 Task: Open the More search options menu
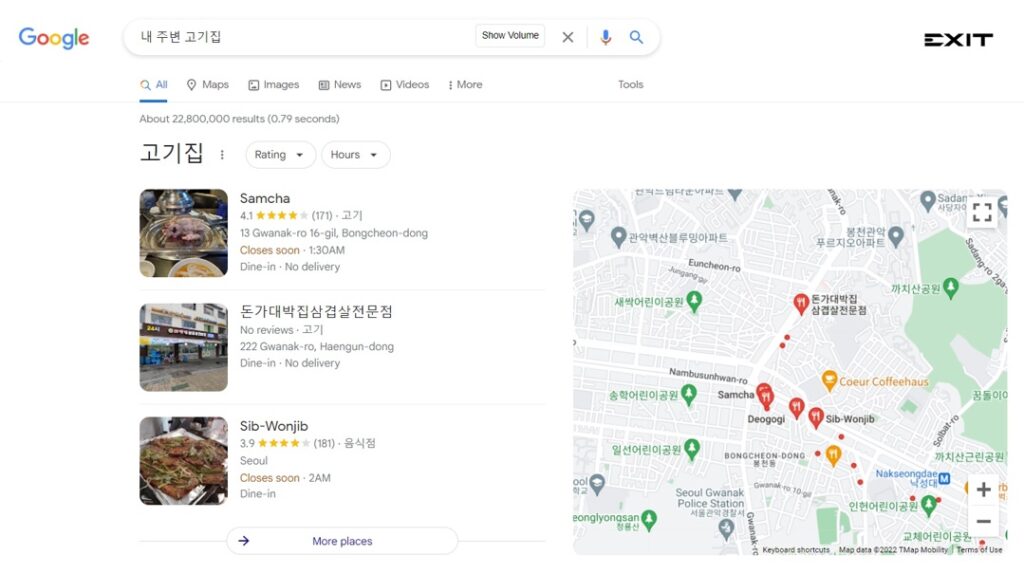click(465, 85)
